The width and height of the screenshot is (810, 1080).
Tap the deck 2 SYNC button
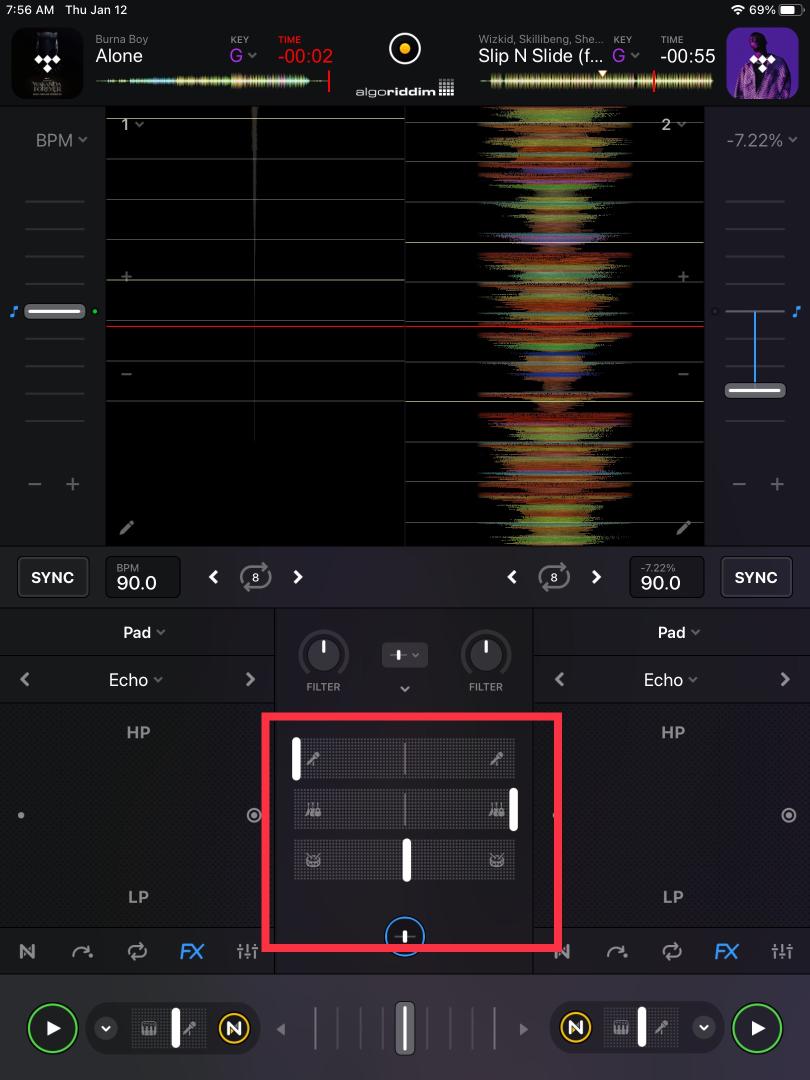[756, 577]
